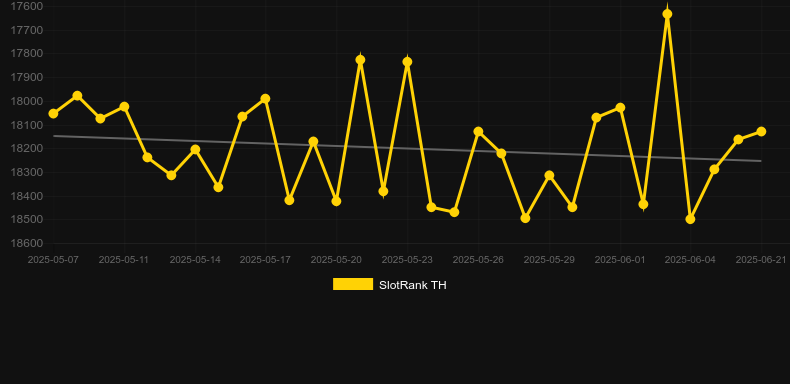The image size is (790, 384).
Task: Click the 2025-05-20 x-axis date label
Action: pos(336,260)
